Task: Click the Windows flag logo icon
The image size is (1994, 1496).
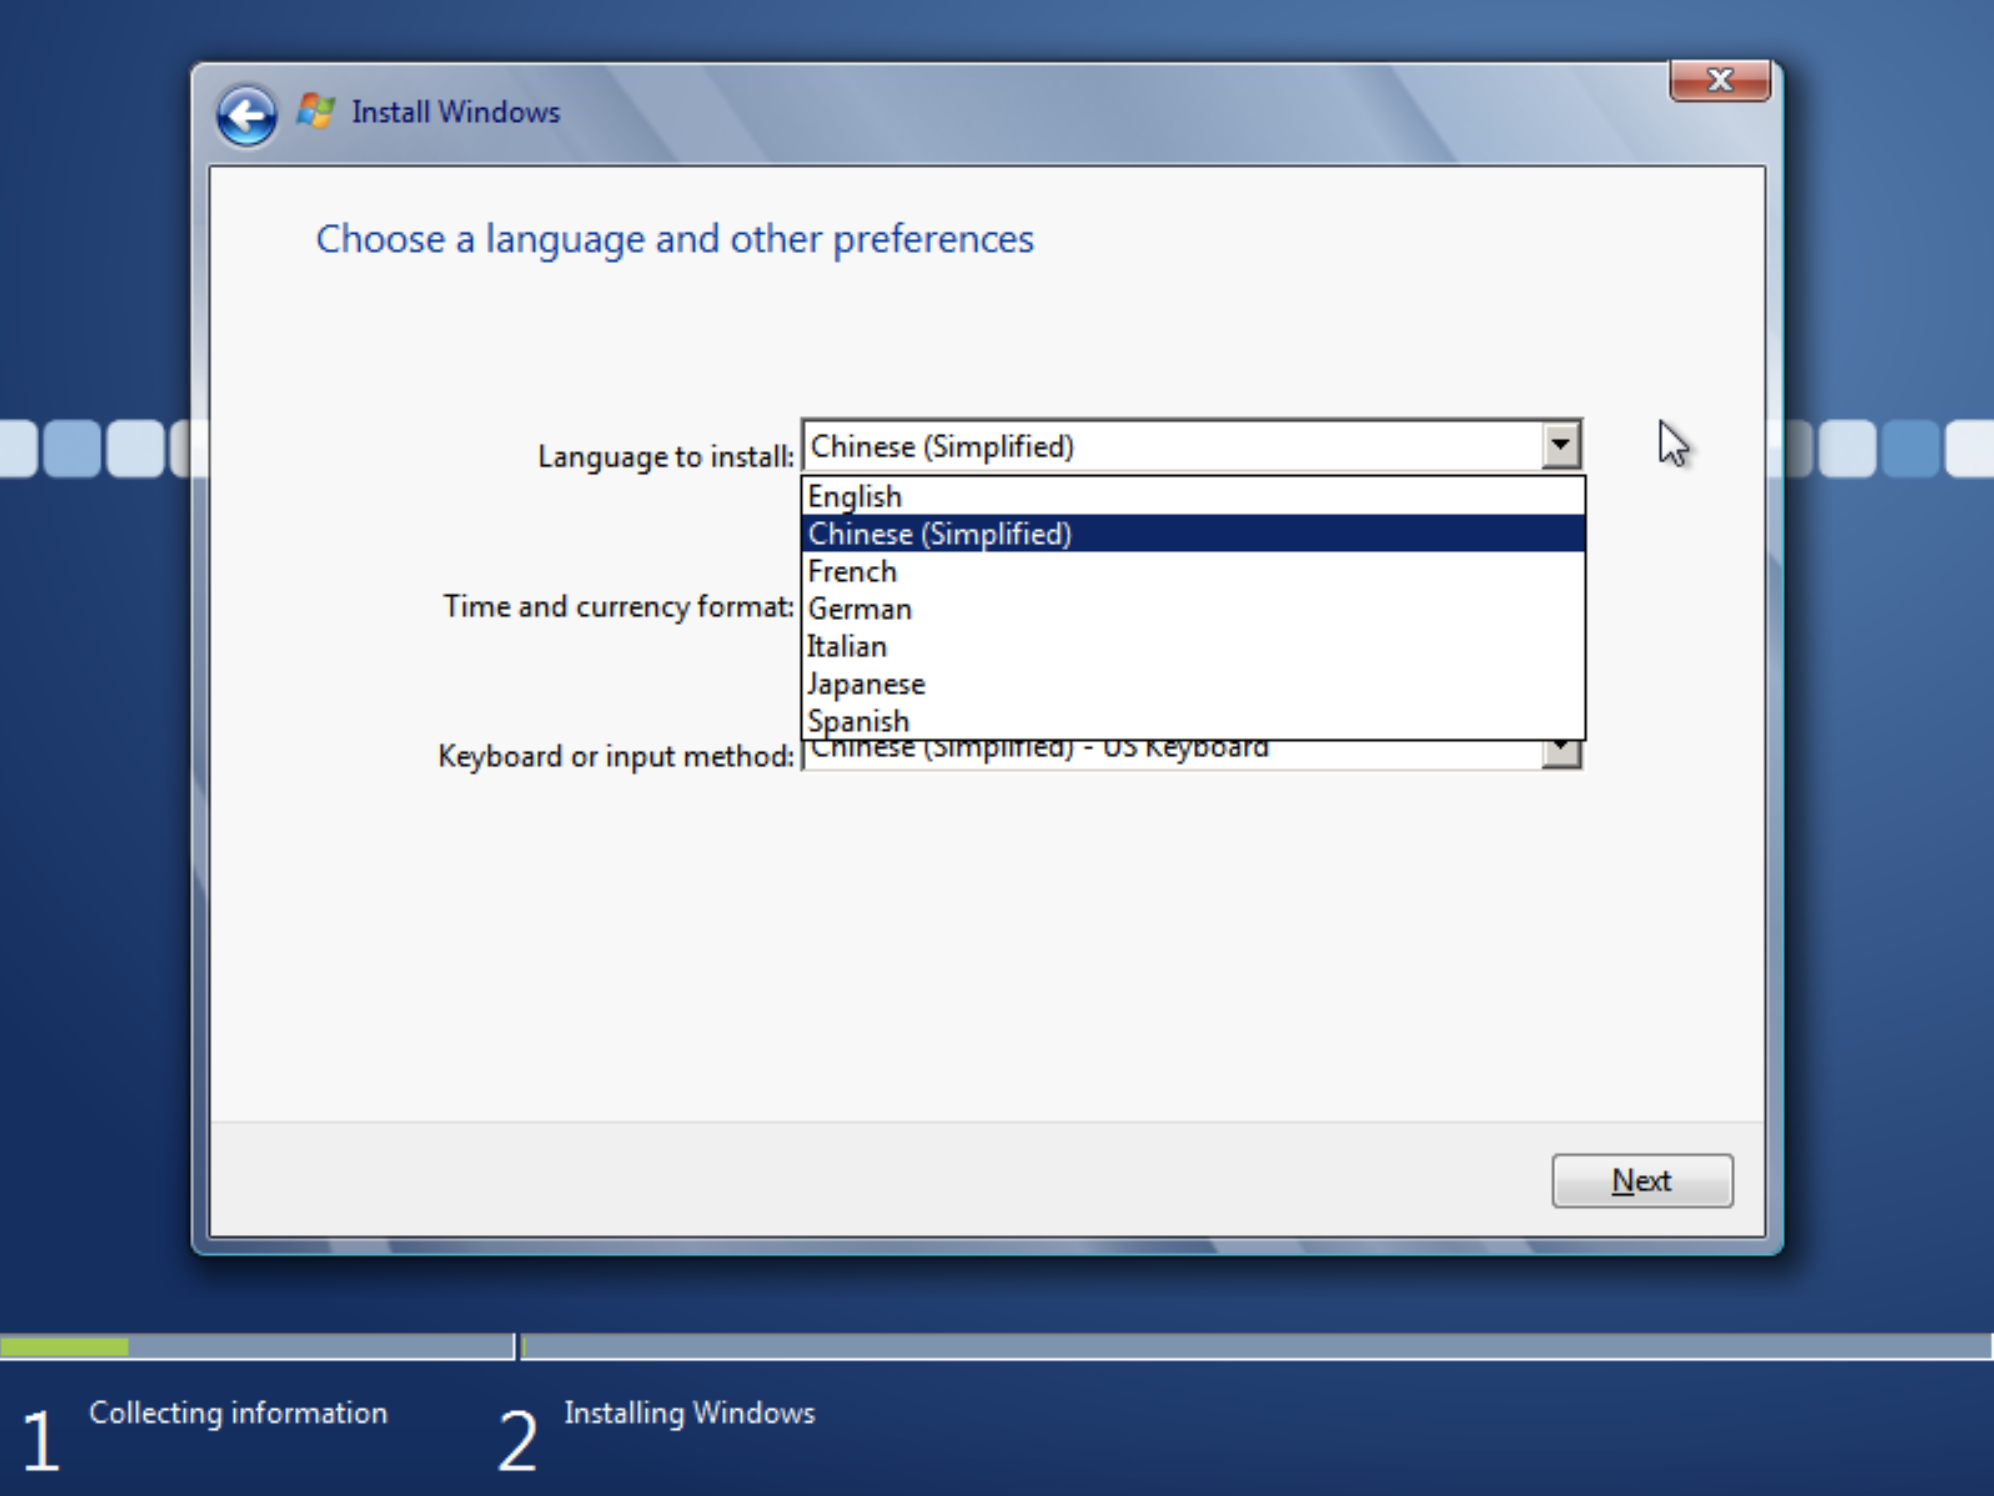Action: pos(316,111)
